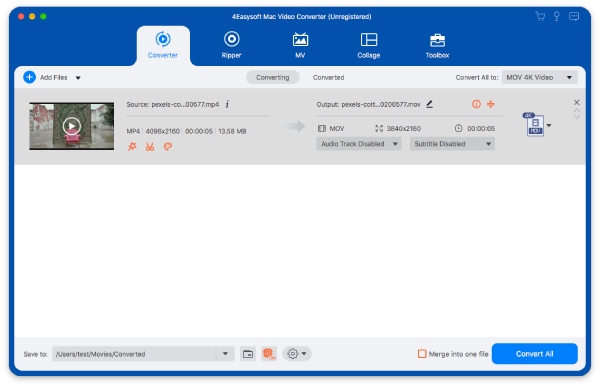Switch to the Ripper tab
This screenshot has width=600, height=387.
(x=232, y=46)
